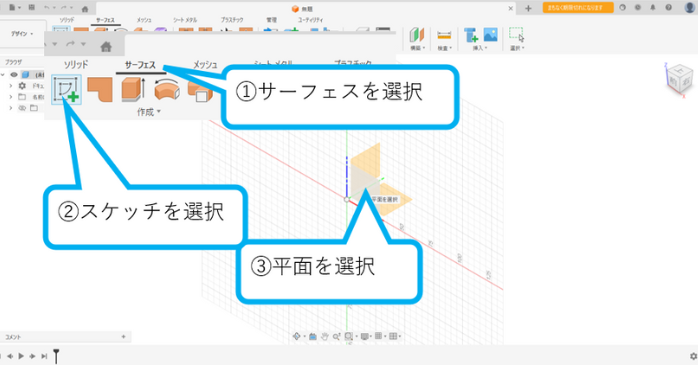This screenshot has height=365, width=698.
Task: Expand the named views folder row
Action: click(x=11, y=97)
